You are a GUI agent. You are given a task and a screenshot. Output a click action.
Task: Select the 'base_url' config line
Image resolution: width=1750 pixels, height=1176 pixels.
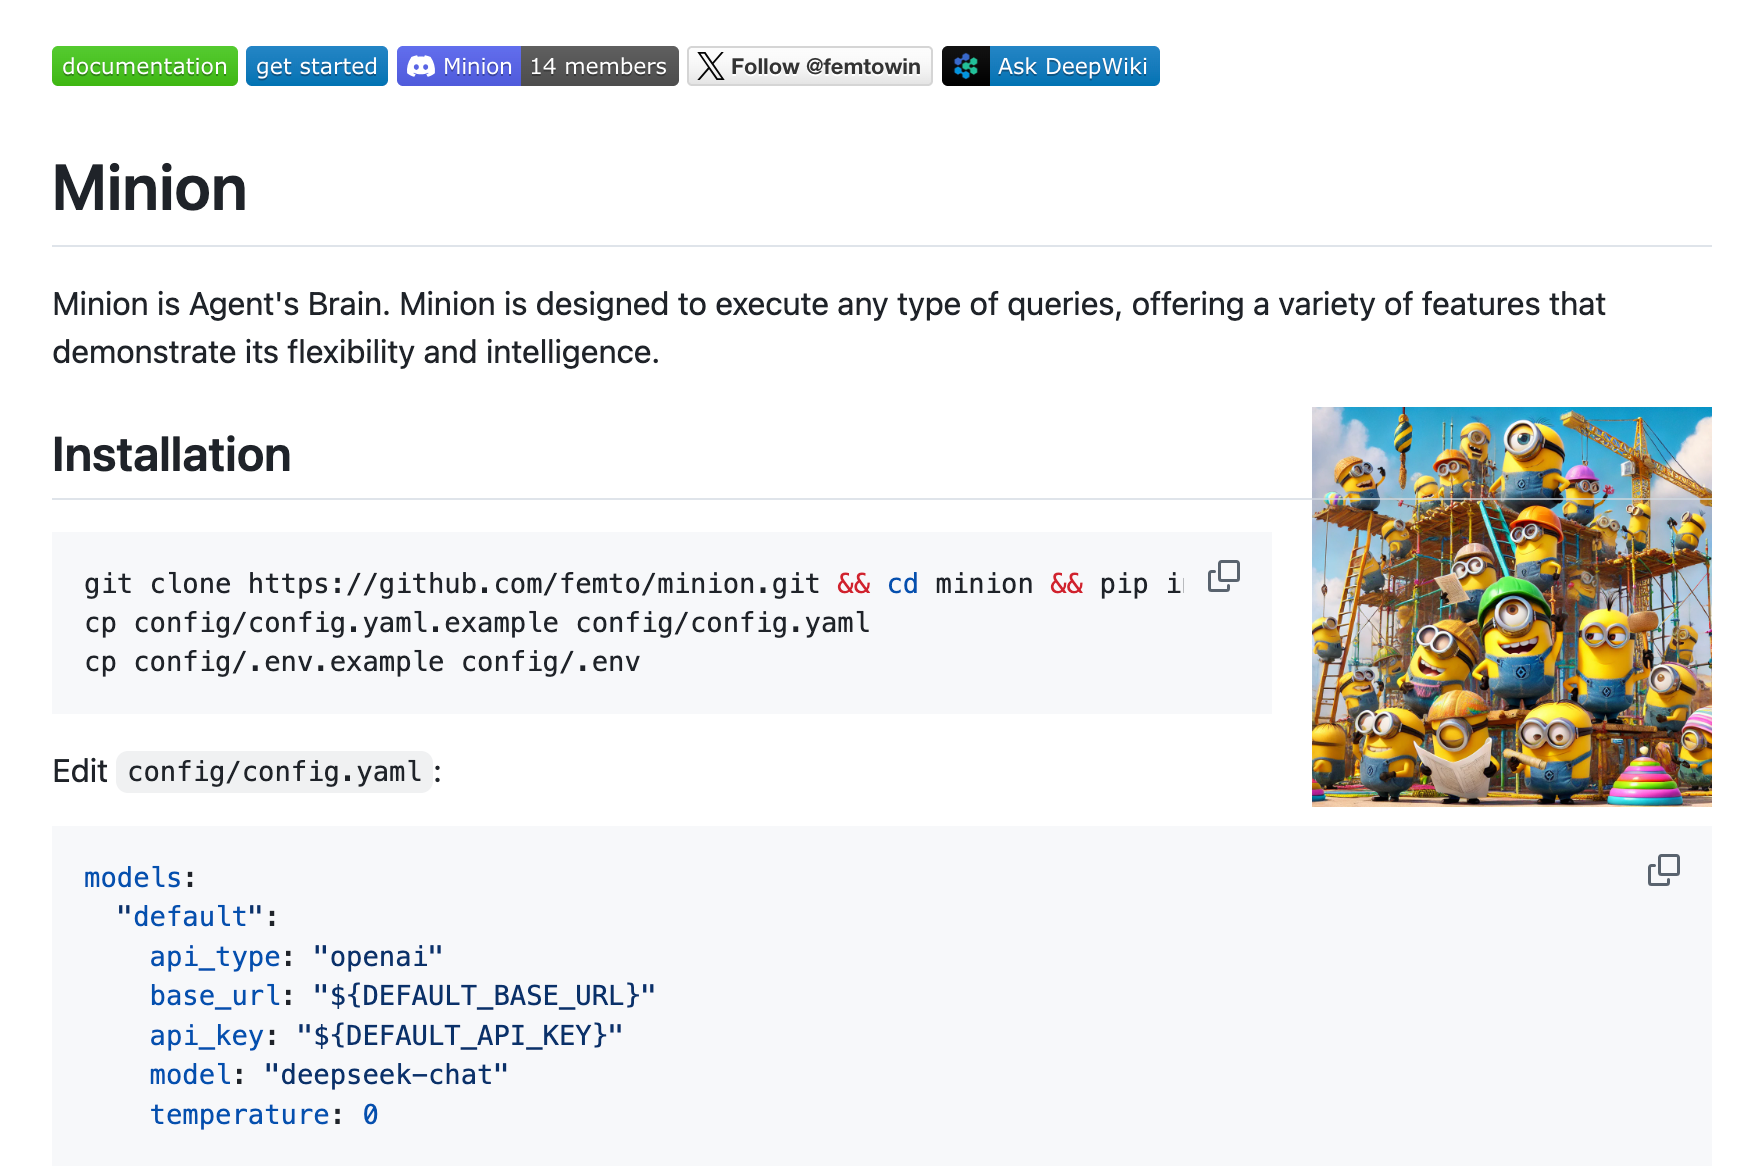click(x=402, y=996)
